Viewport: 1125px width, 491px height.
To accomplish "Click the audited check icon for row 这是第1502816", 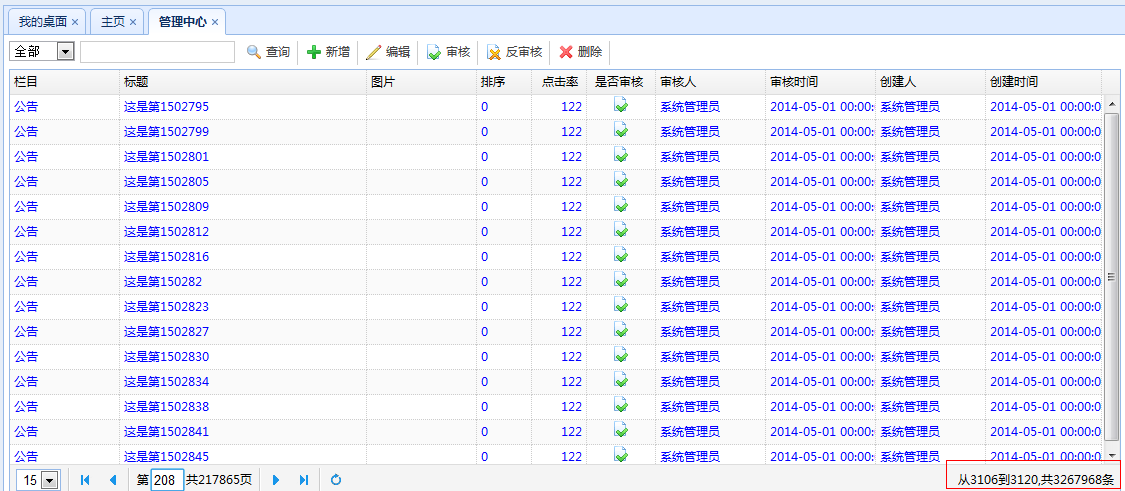I will point(621,256).
